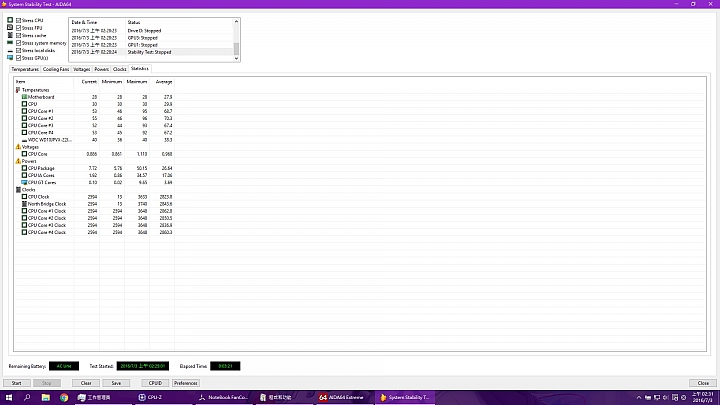
Task: Select the Stability Test: Stopped log entry
Action: point(152,52)
